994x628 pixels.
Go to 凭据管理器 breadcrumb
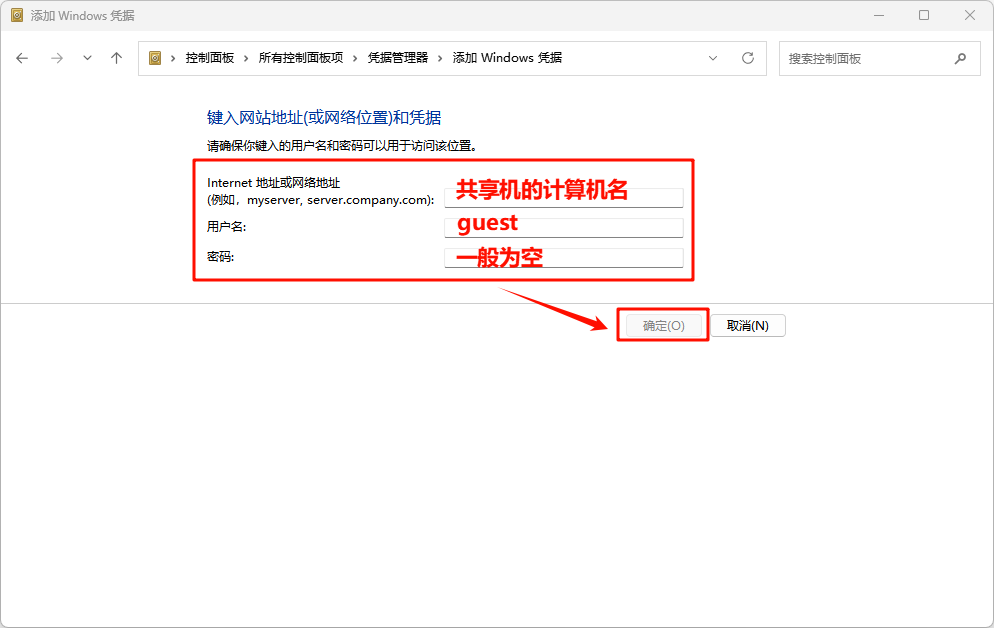pos(397,58)
